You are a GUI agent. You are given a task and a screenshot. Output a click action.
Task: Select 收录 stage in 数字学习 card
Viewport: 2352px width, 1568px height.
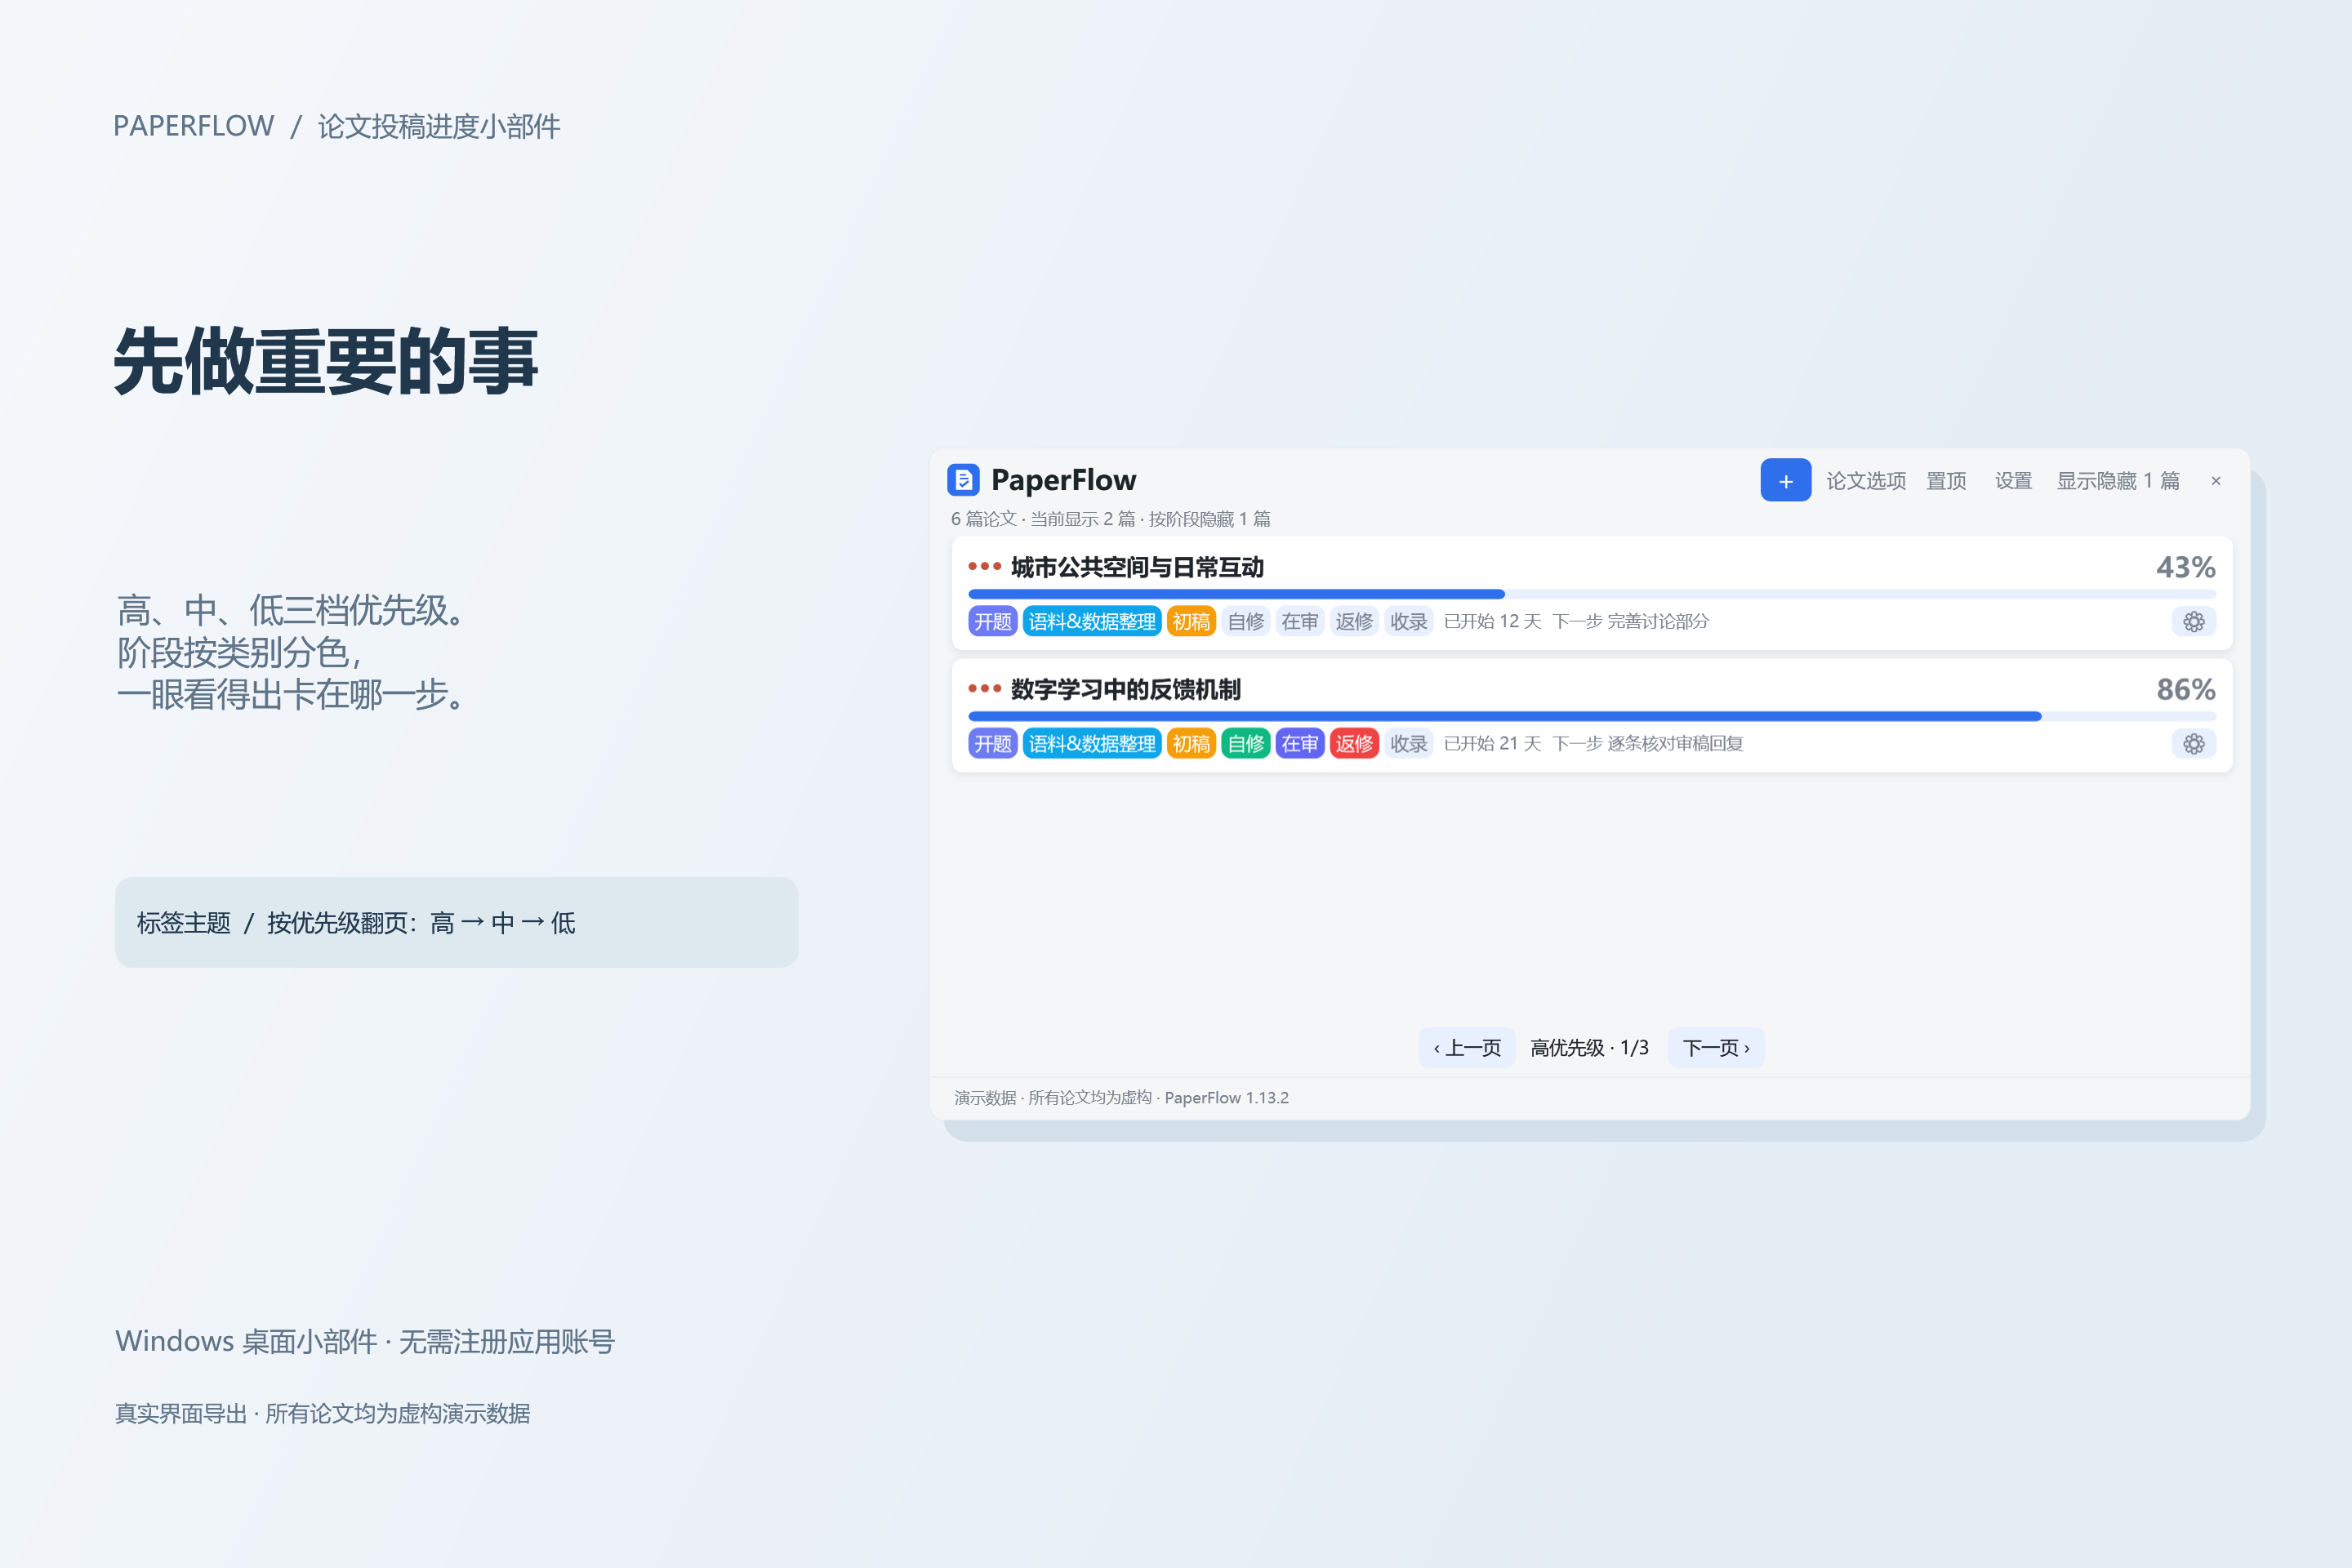[1409, 744]
